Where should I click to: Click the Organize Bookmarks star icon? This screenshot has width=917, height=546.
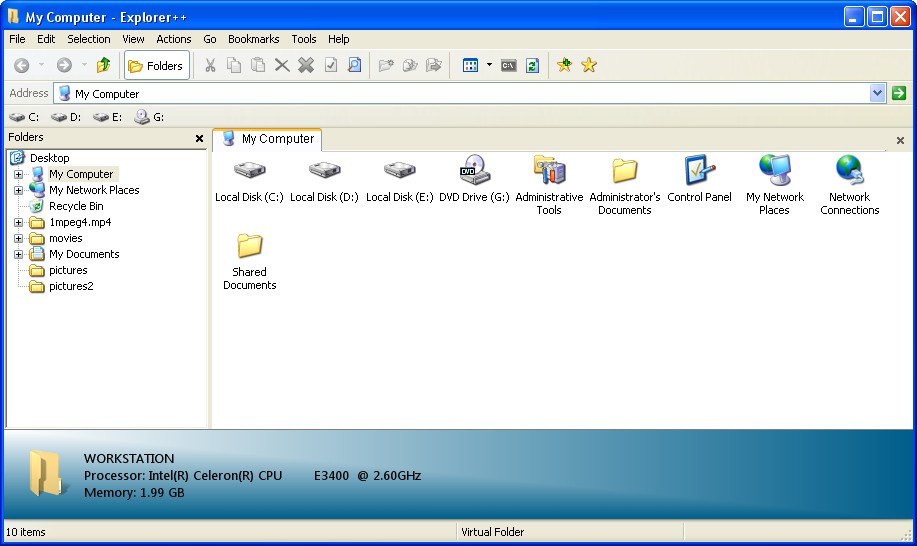click(x=589, y=65)
